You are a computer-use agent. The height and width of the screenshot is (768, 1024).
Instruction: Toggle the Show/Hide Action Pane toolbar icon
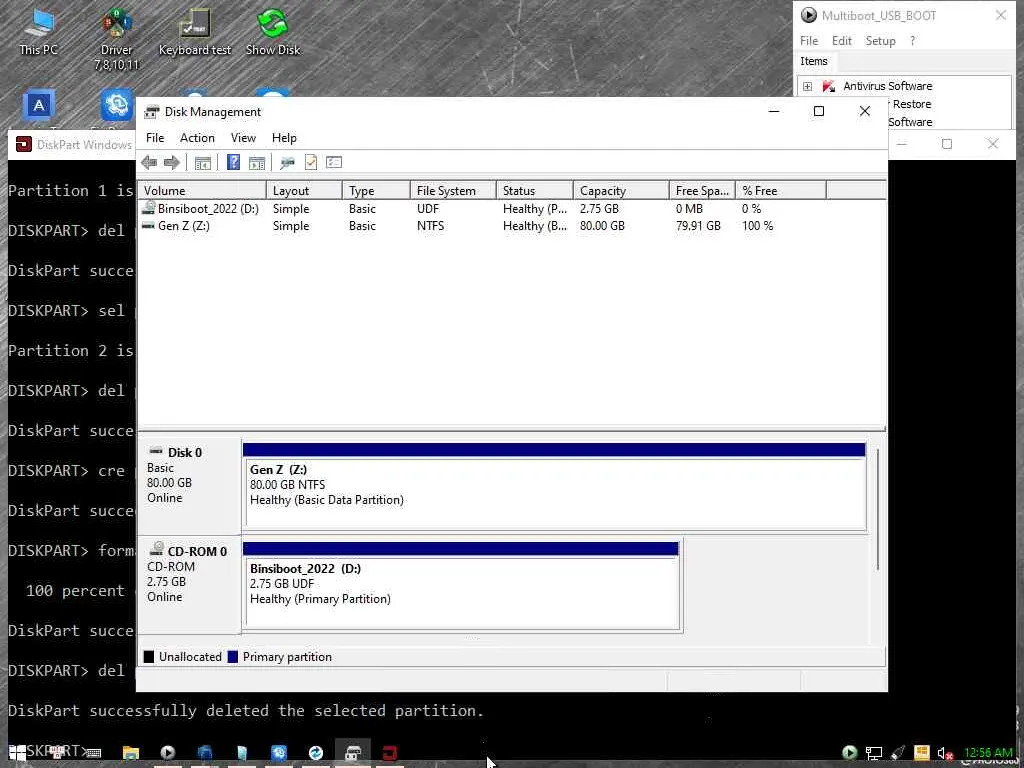click(x=257, y=163)
